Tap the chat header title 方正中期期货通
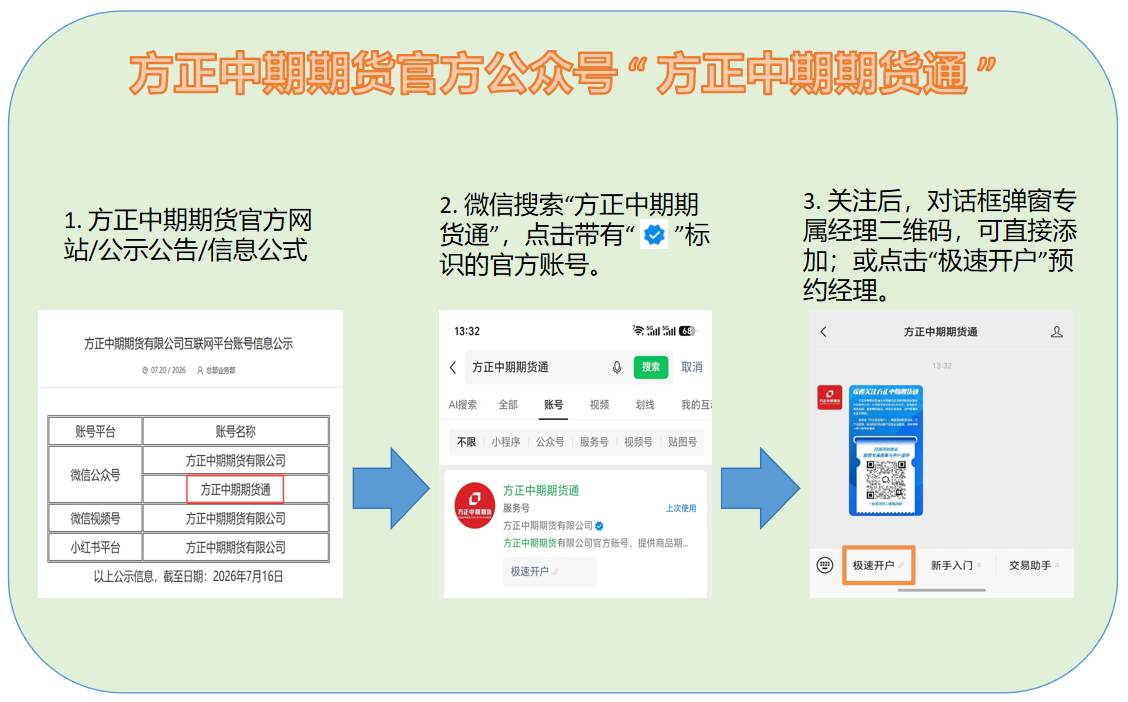 [940, 332]
